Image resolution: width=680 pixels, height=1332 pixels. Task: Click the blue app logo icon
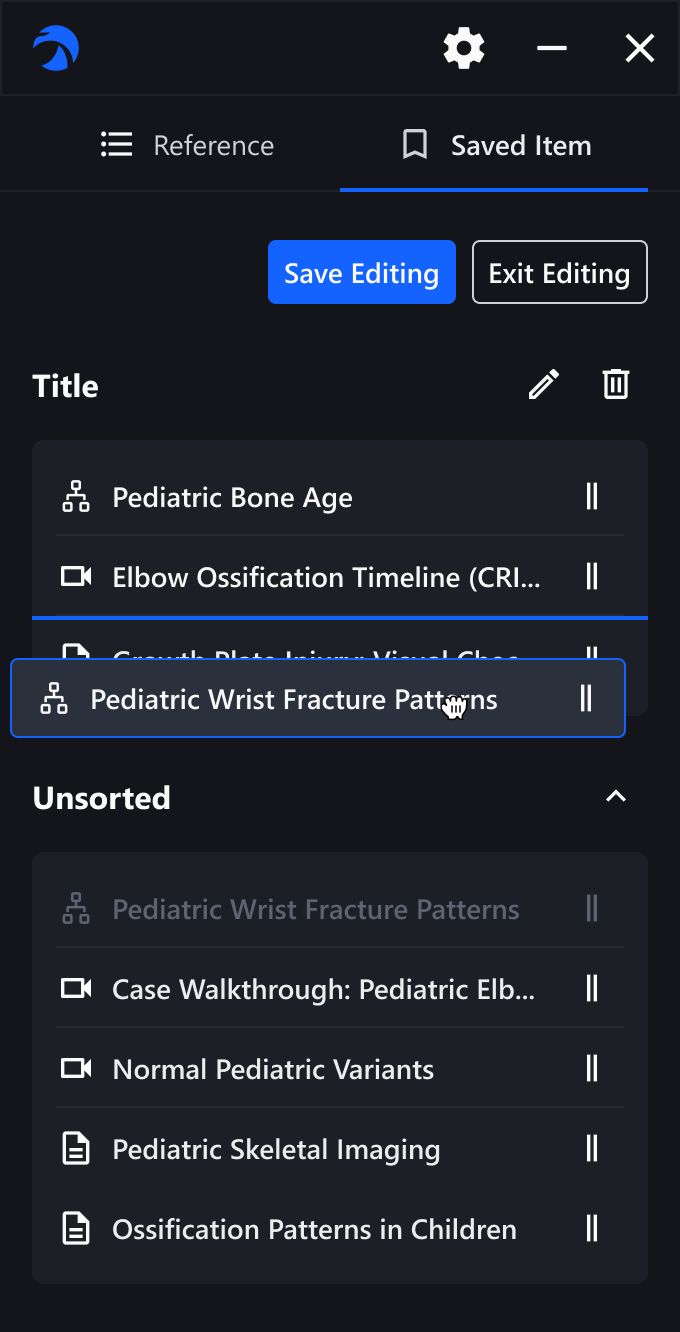pos(56,48)
